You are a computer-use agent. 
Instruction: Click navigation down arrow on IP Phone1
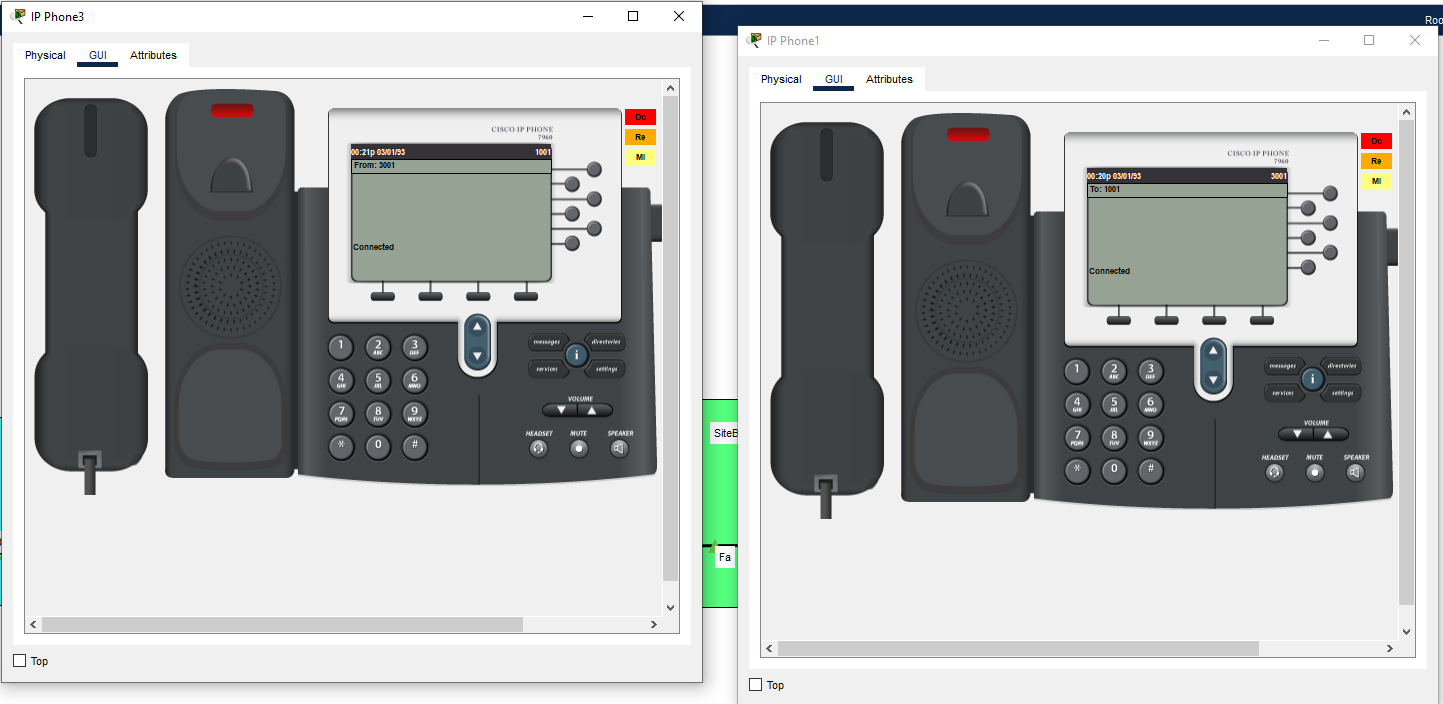(x=1214, y=379)
